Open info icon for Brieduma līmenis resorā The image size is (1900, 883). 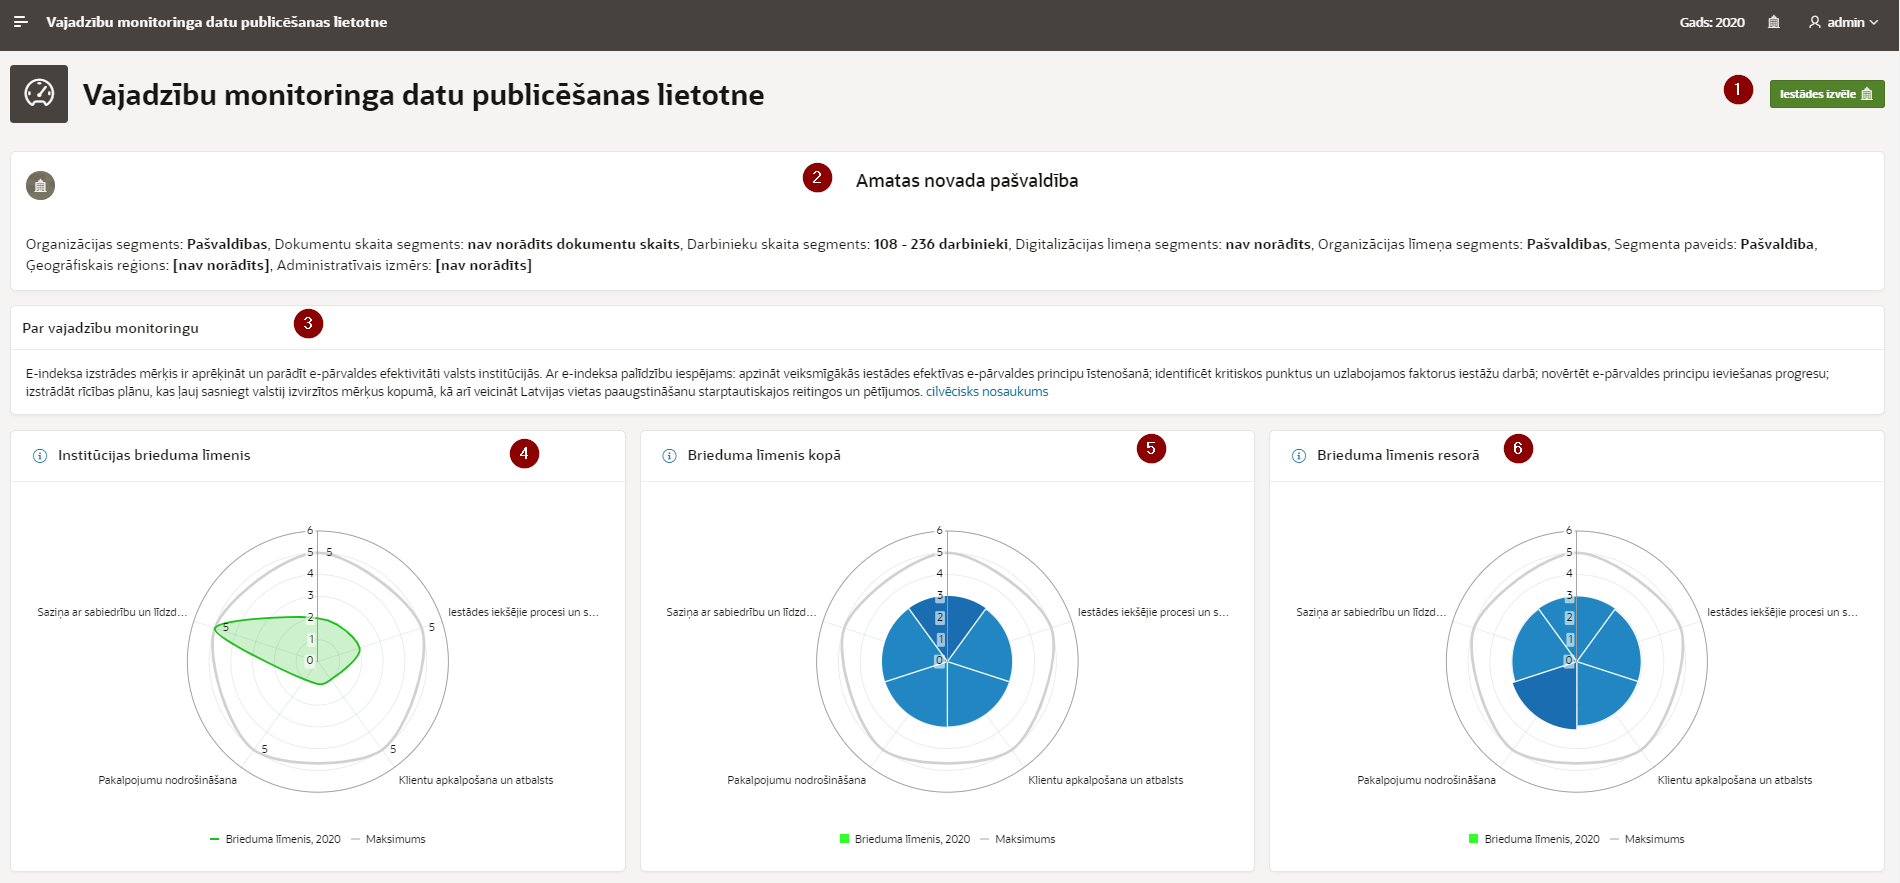click(1298, 456)
